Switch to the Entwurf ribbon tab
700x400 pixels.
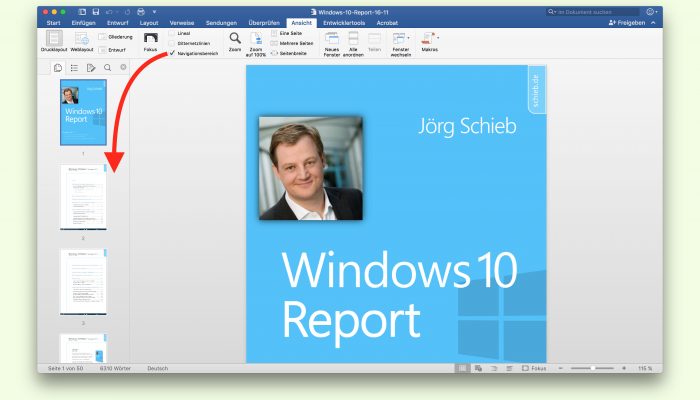[117, 23]
